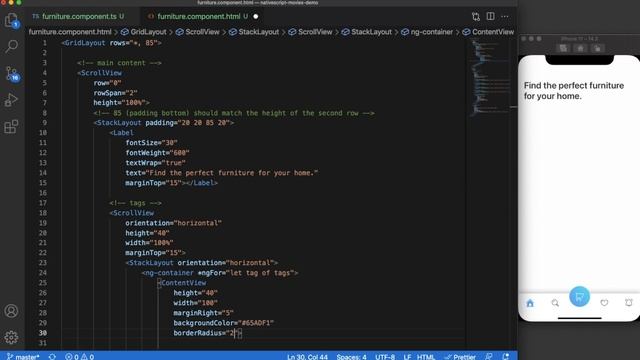This screenshot has width=640, height=360.
Task: Open notifications bell in status bar
Action: point(505,356)
